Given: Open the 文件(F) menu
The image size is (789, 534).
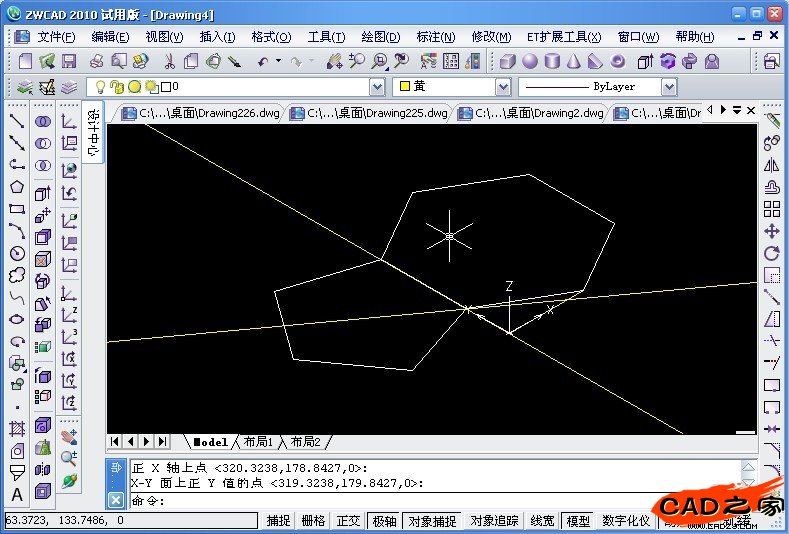Looking at the screenshot, I should click(56, 37).
